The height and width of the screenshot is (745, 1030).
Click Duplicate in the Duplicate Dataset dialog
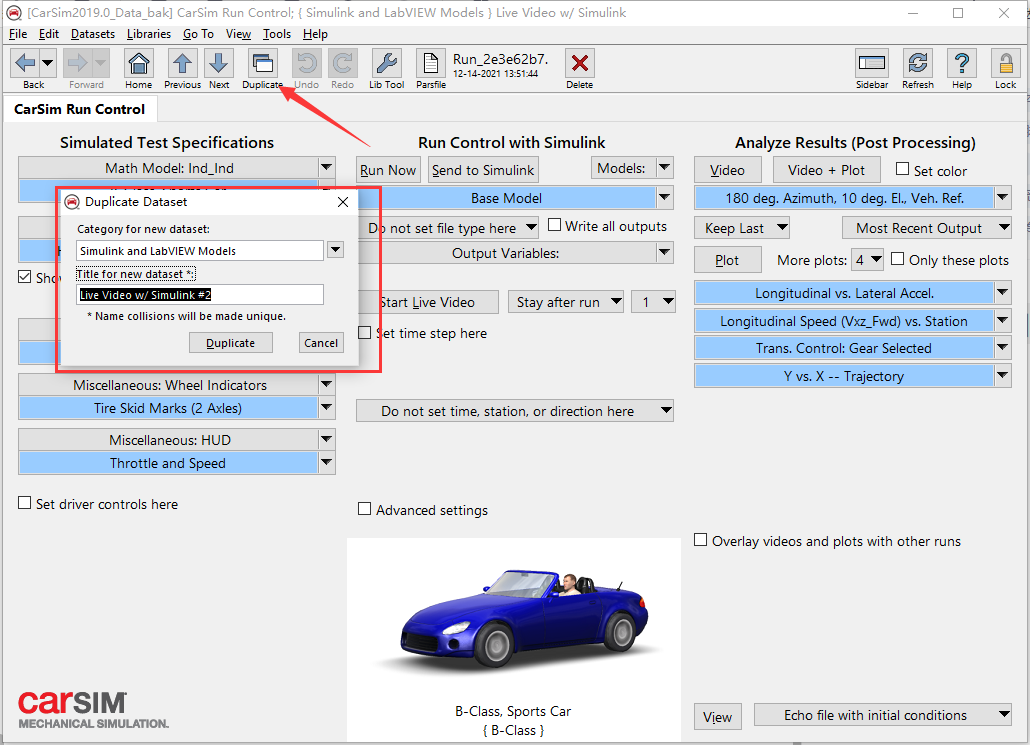tap(230, 342)
